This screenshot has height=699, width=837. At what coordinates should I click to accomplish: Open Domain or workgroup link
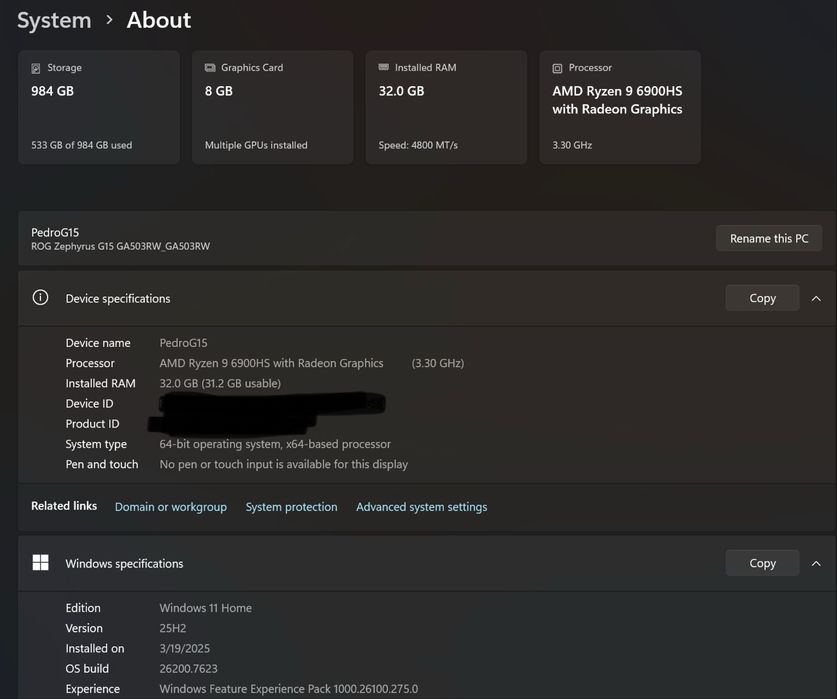pos(171,507)
